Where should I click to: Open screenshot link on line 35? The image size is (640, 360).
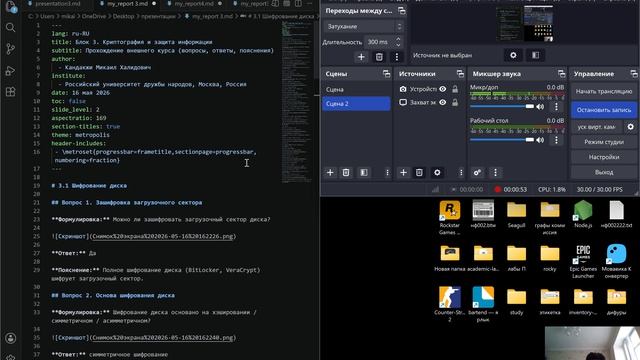[164, 338]
